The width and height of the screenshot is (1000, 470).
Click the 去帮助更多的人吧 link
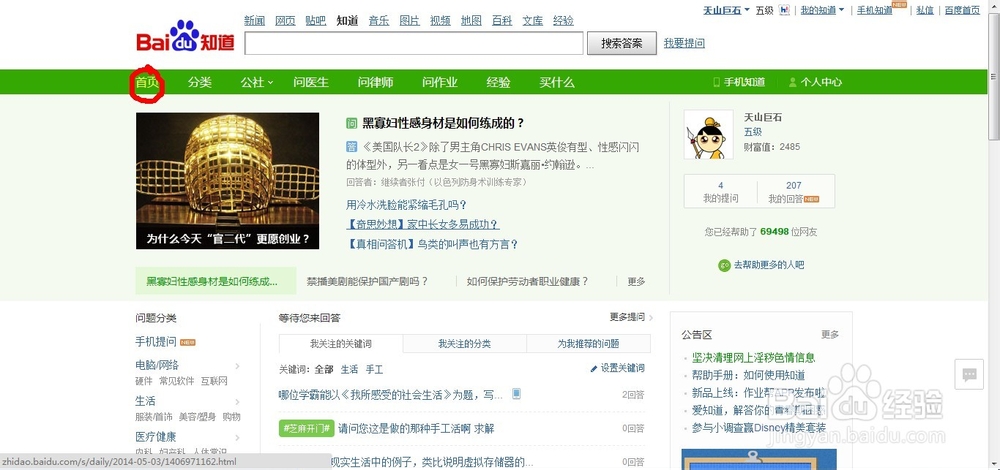[769, 265]
